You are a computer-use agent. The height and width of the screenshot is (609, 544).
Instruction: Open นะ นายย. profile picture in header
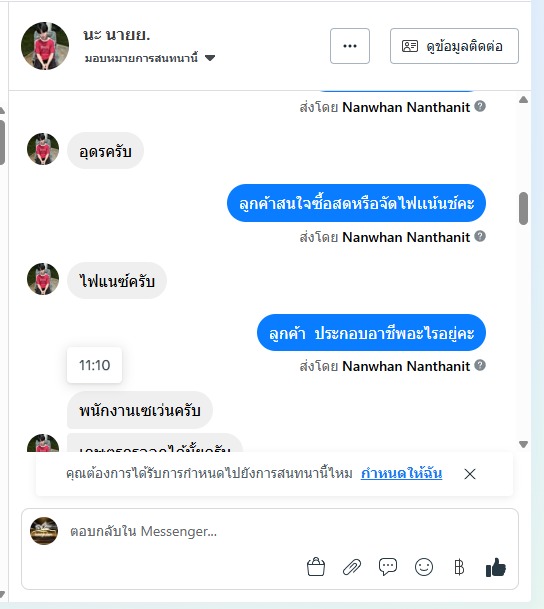click(x=45, y=46)
